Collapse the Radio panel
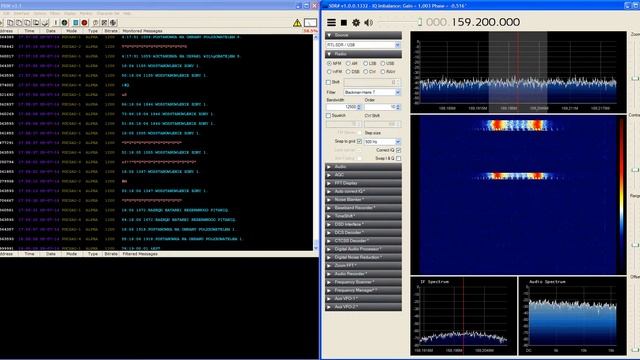 363,54
